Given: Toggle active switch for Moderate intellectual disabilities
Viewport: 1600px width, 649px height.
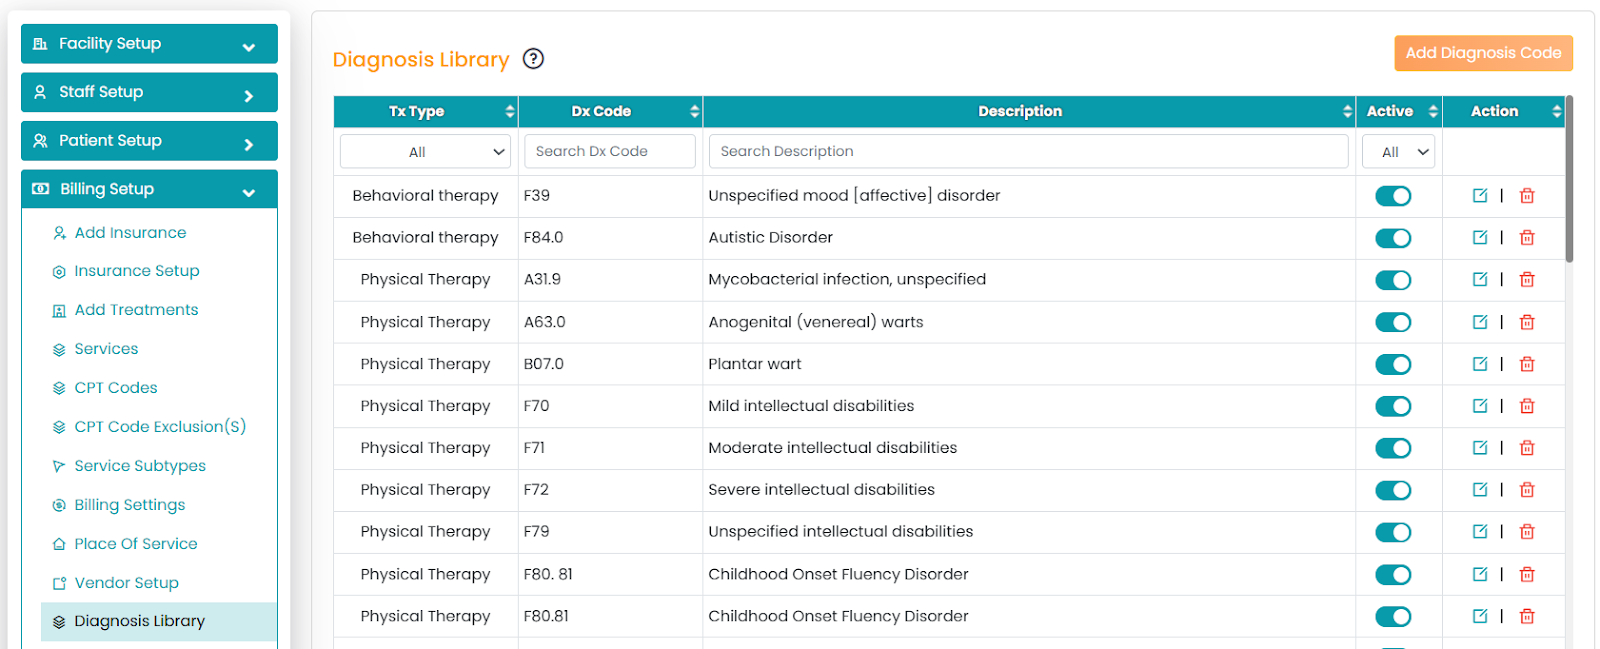Looking at the screenshot, I should [1393, 448].
